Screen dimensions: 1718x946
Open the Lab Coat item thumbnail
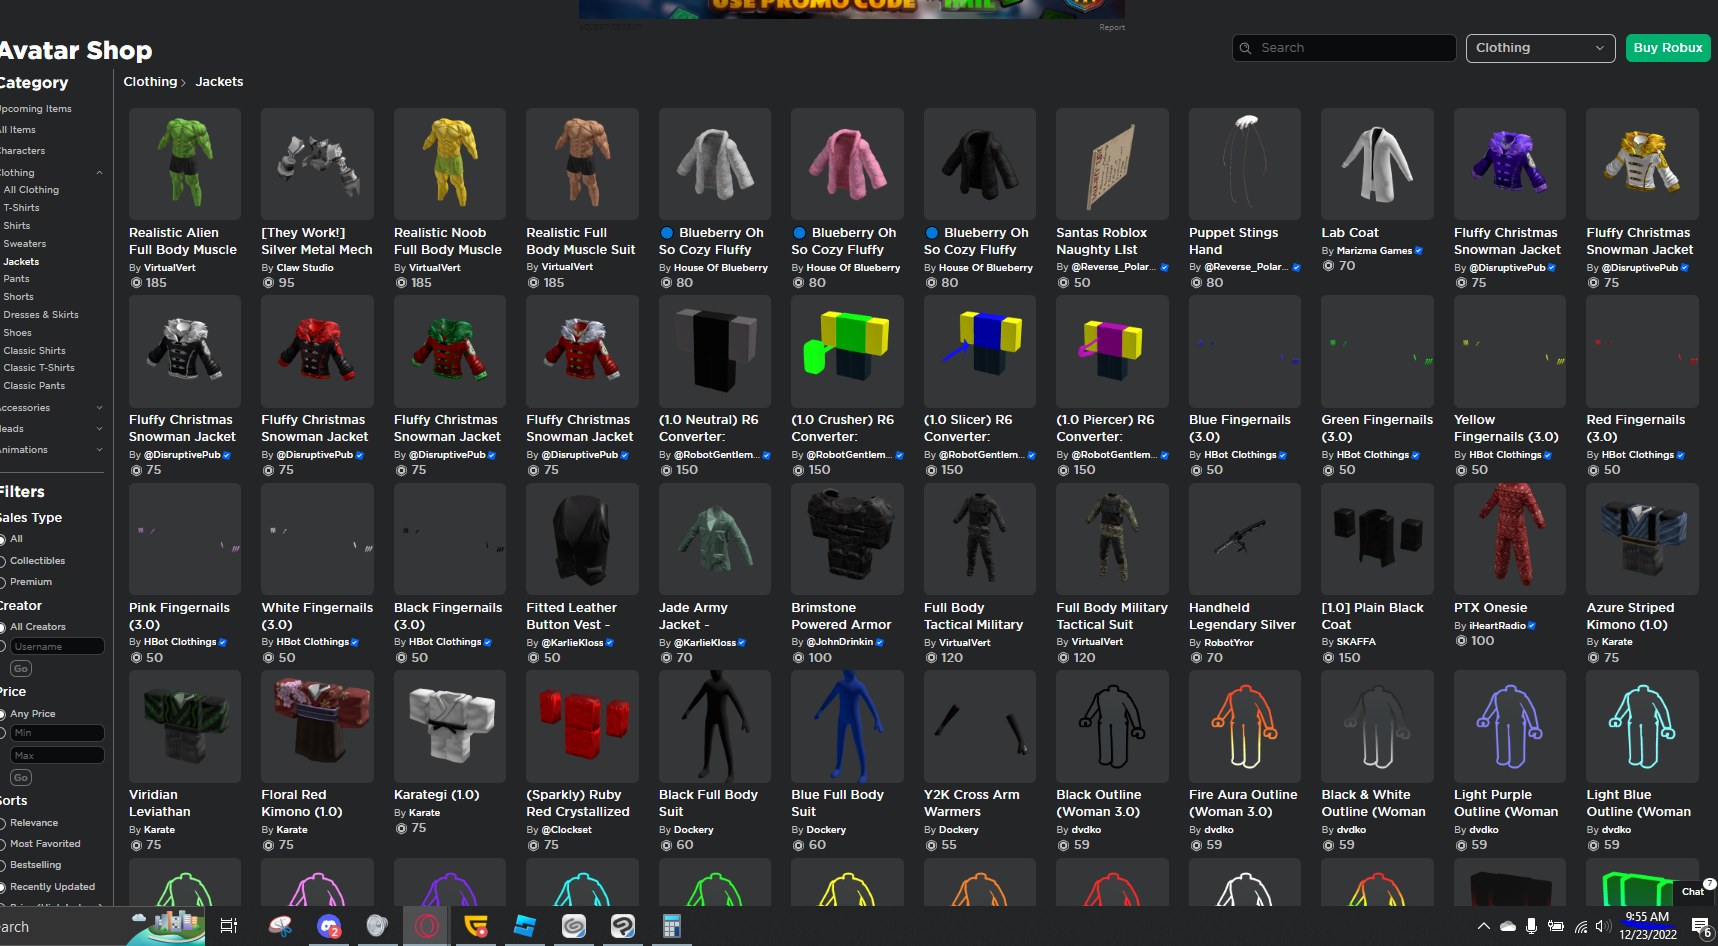click(1377, 164)
